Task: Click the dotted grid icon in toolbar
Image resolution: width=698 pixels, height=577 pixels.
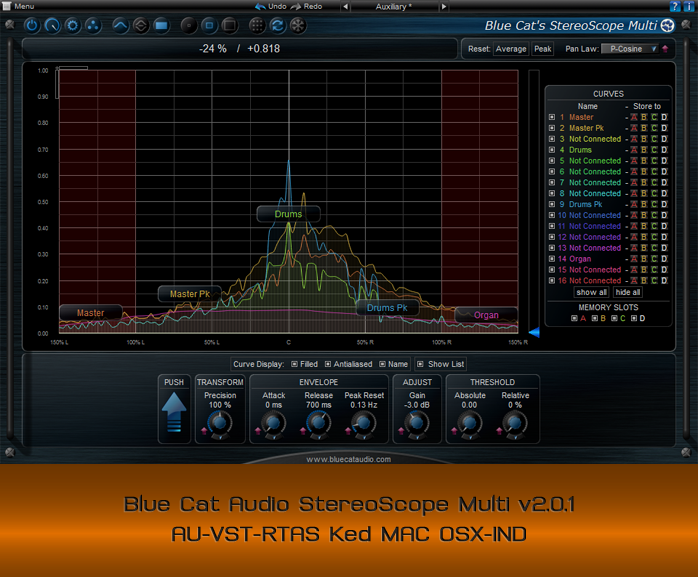Action: click(257, 25)
